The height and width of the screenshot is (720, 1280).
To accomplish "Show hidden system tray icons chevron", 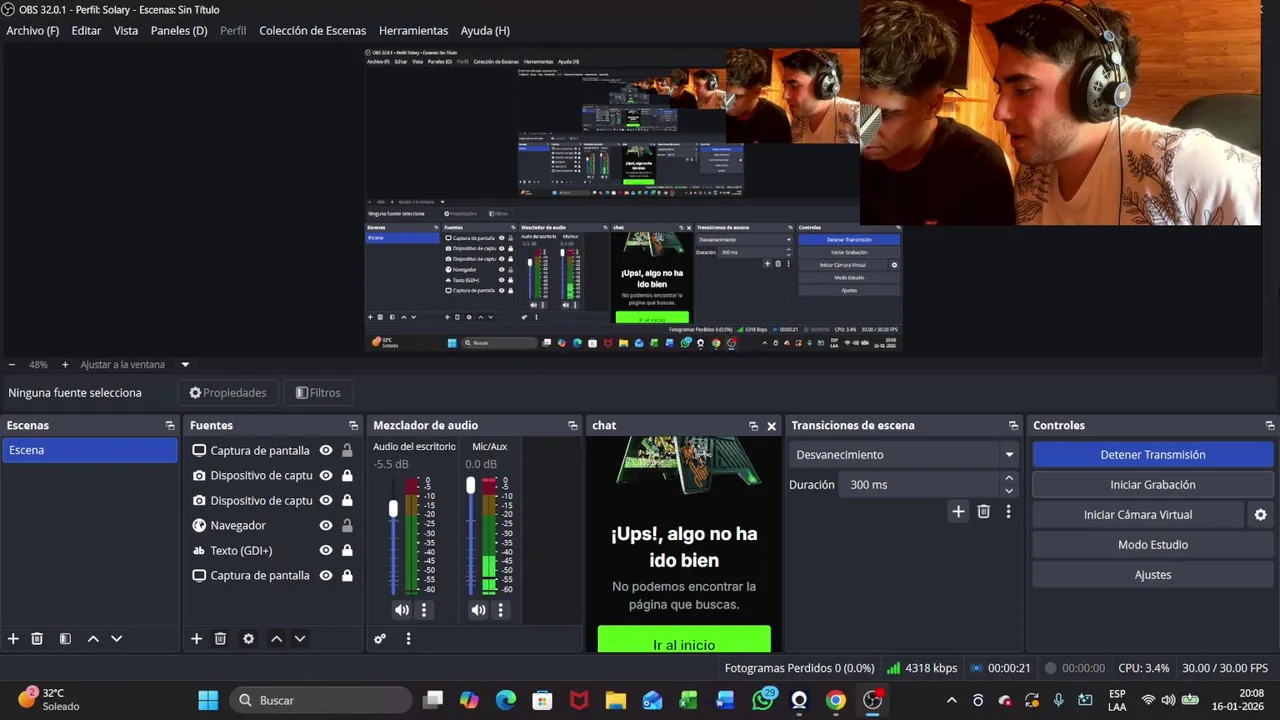I will [x=951, y=700].
